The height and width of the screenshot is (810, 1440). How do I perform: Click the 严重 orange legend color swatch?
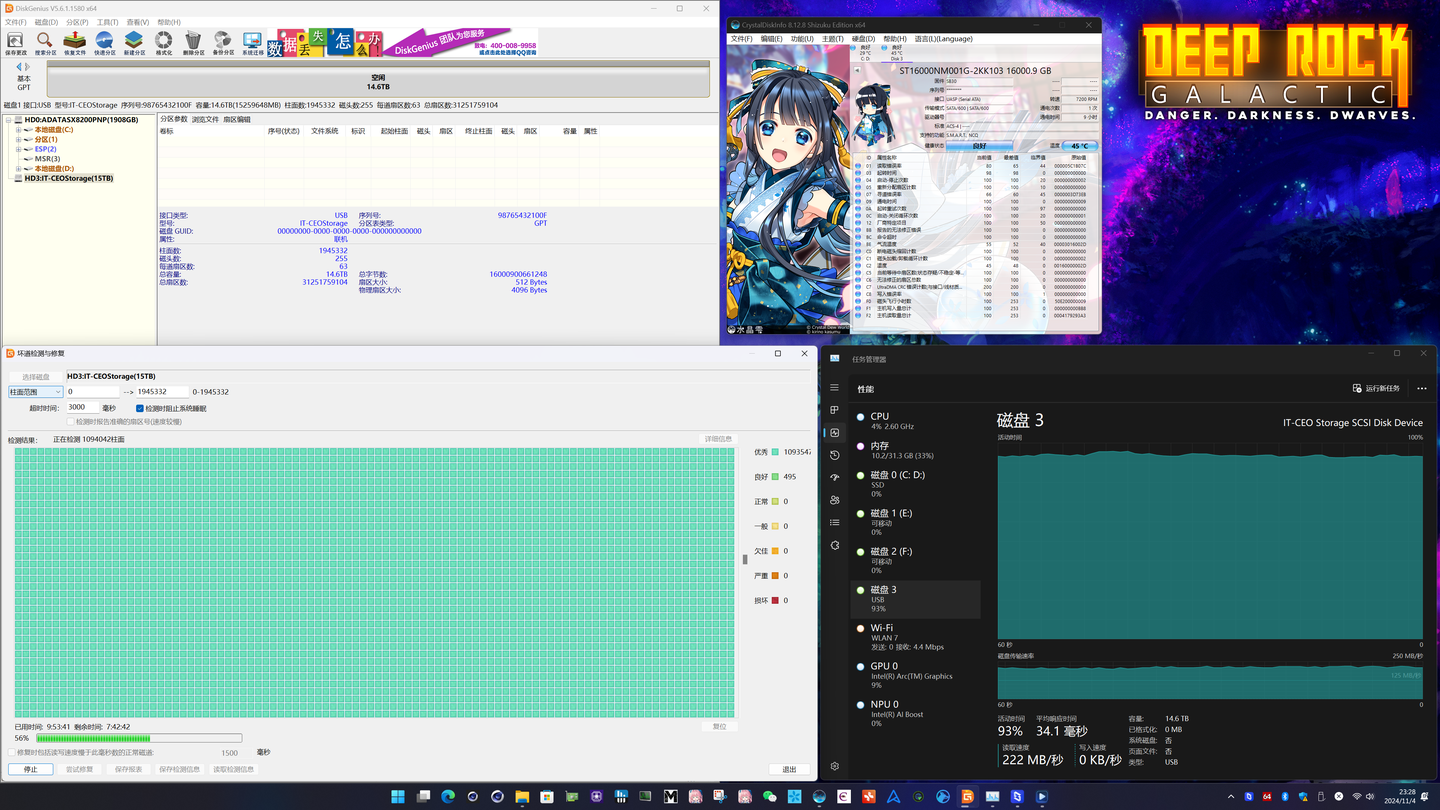point(775,576)
